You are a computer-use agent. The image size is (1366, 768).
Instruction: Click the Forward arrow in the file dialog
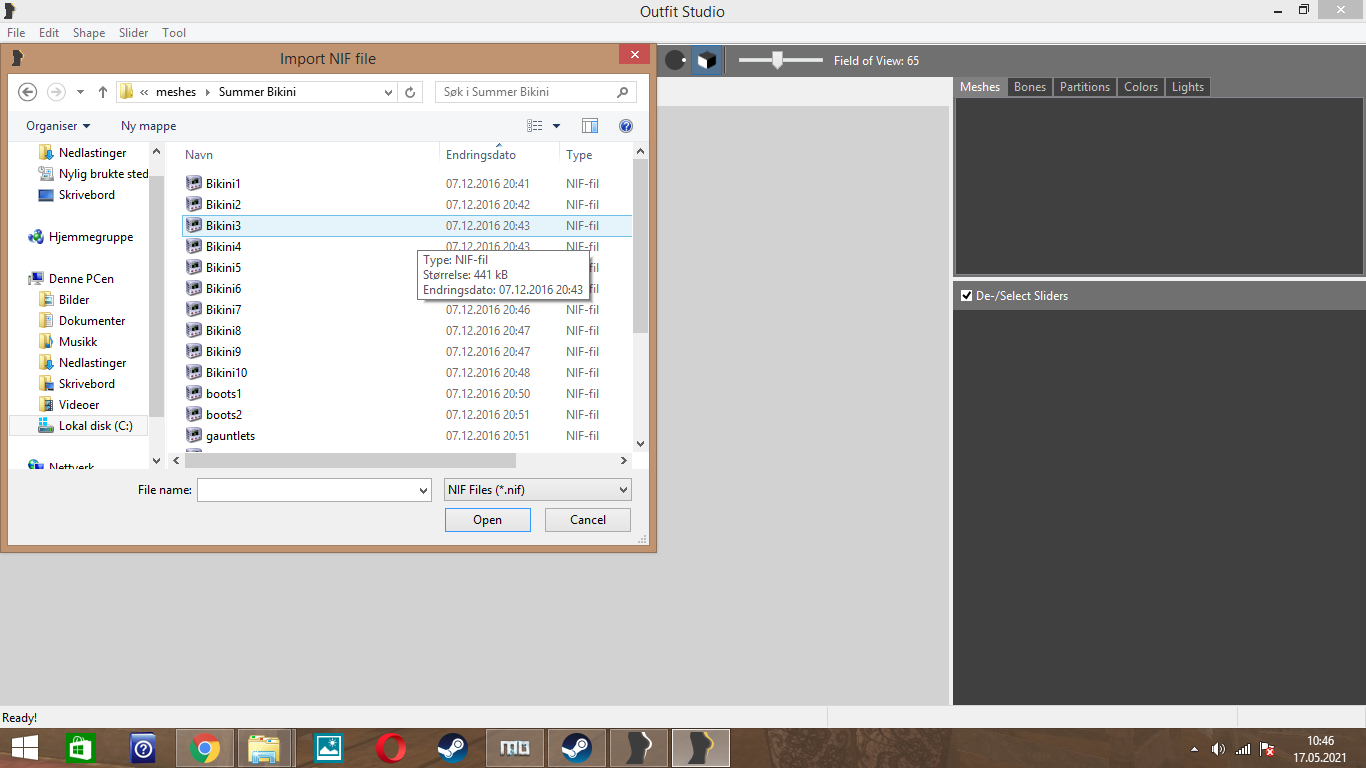click(57, 92)
